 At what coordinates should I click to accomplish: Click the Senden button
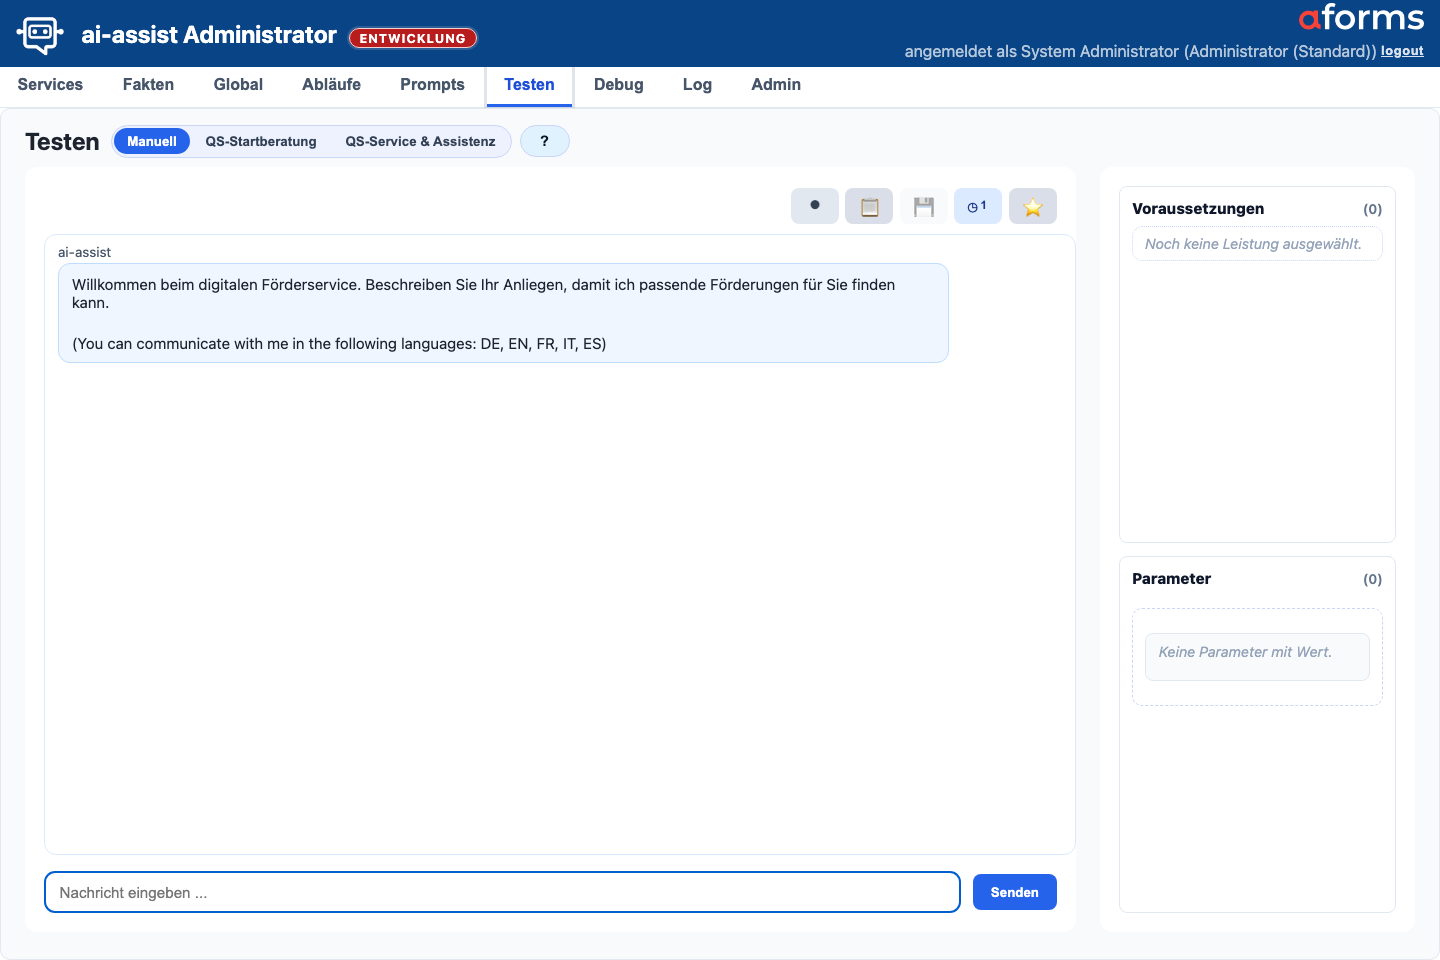[x=1015, y=892]
